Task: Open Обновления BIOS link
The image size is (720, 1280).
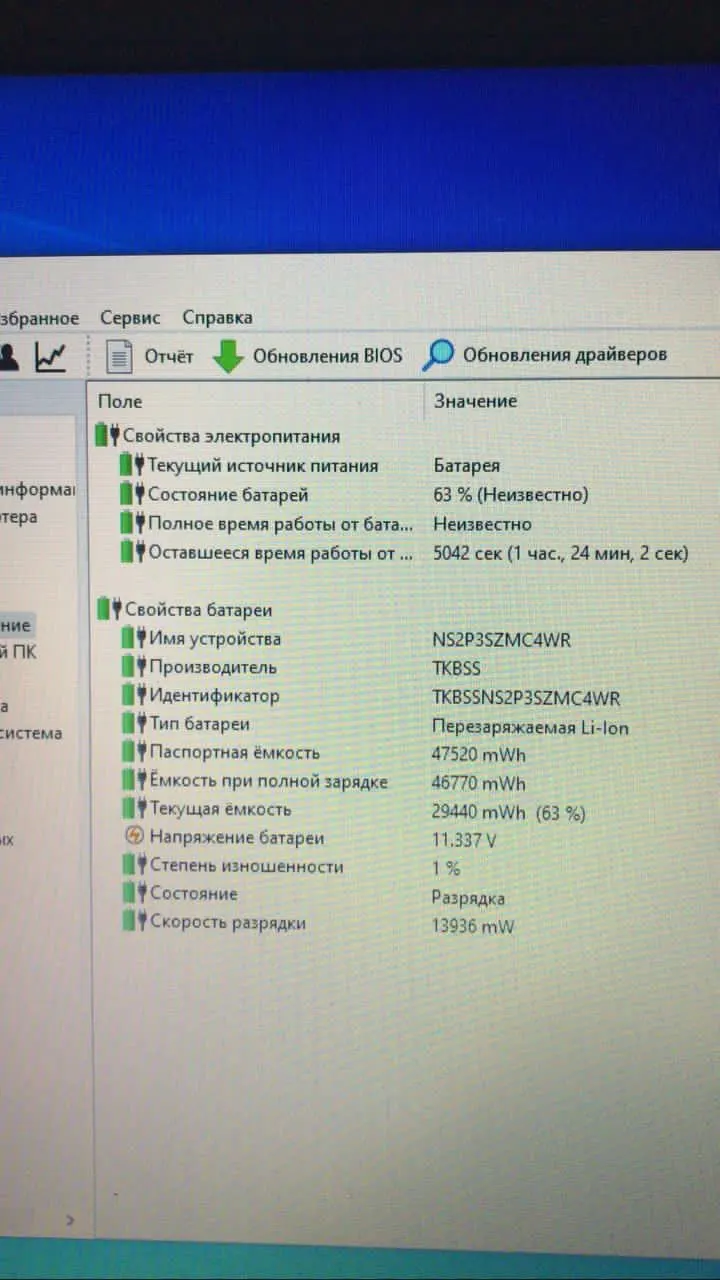Action: click(327, 355)
